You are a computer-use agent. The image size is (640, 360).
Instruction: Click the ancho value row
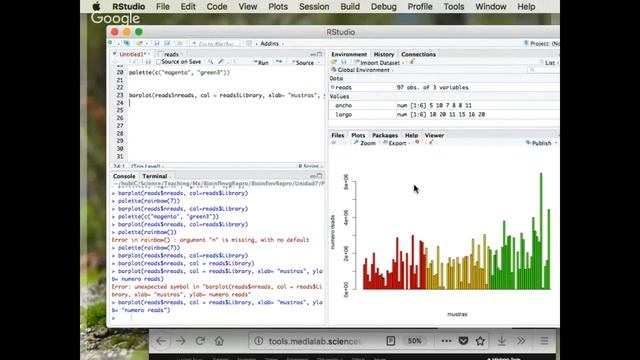tap(444, 105)
